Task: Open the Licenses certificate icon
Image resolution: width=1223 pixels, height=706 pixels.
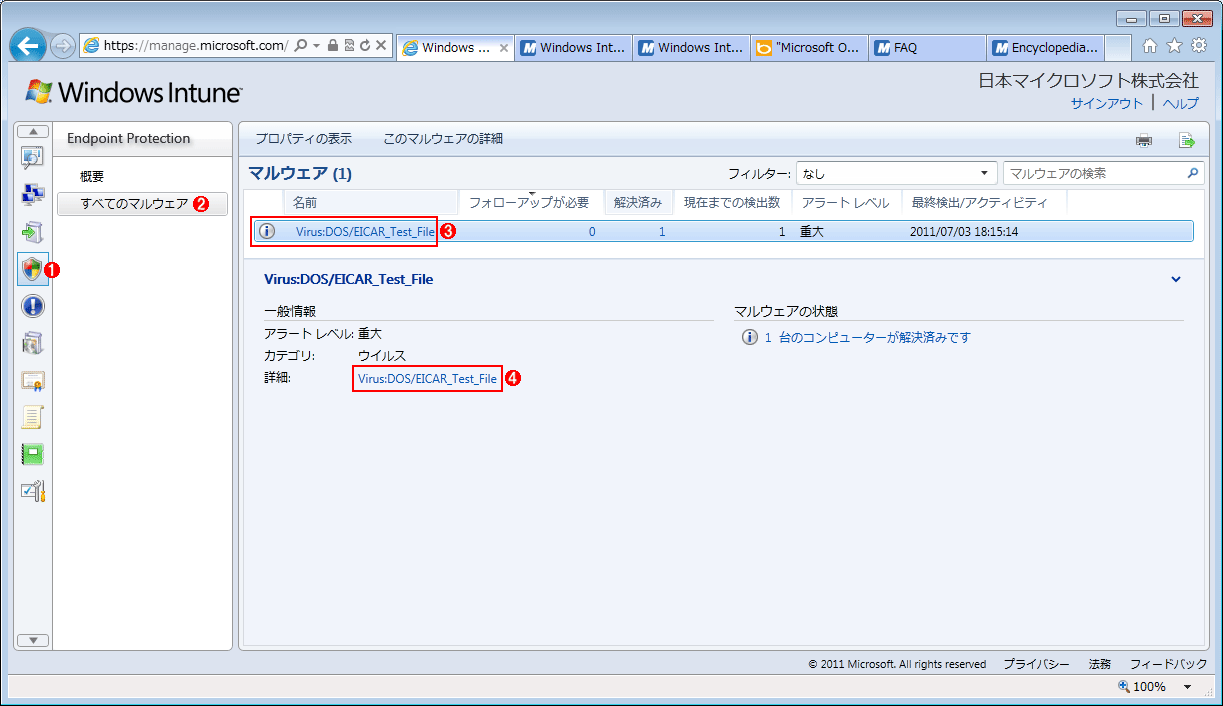Action: point(33,380)
